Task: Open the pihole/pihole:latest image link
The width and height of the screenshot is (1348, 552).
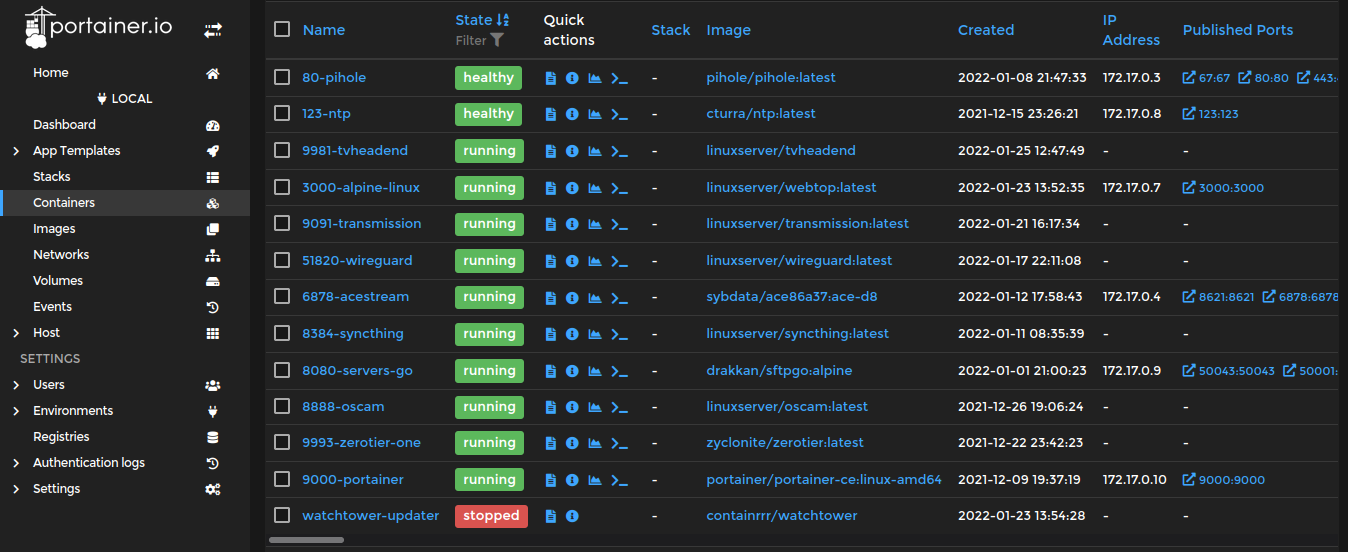Action: tap(771, 77)
